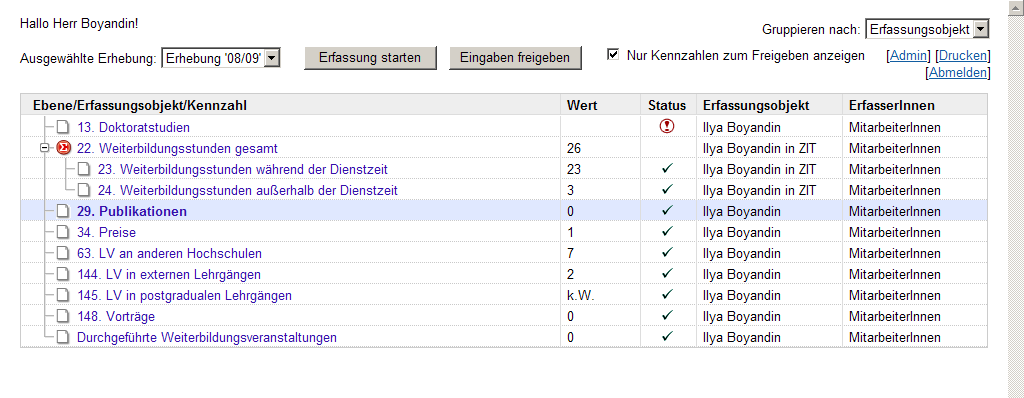The image size is (1024, 398).
Task: Click the Status column header
Action: (667, 105)
